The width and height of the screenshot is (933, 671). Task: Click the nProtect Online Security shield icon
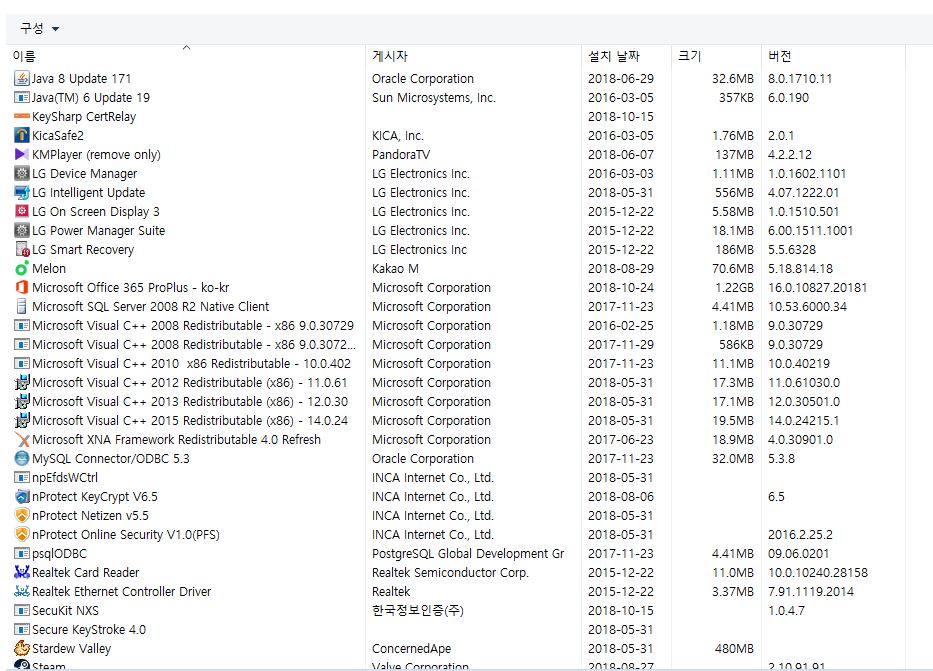(x=22, y=534)
